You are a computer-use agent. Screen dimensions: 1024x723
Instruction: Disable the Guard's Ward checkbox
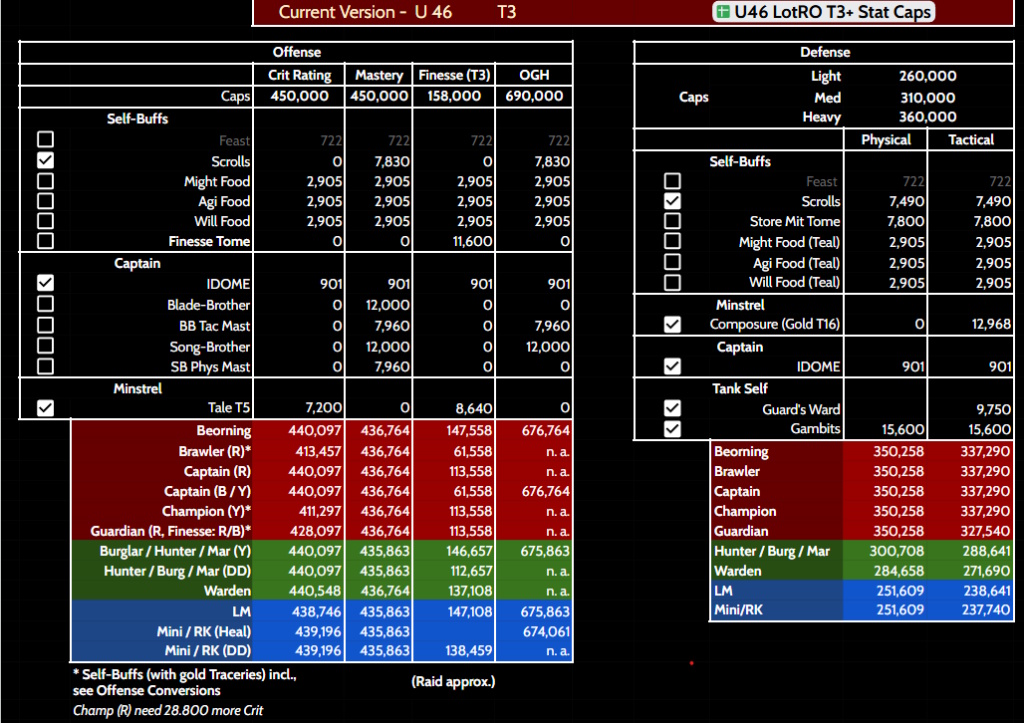672,408
